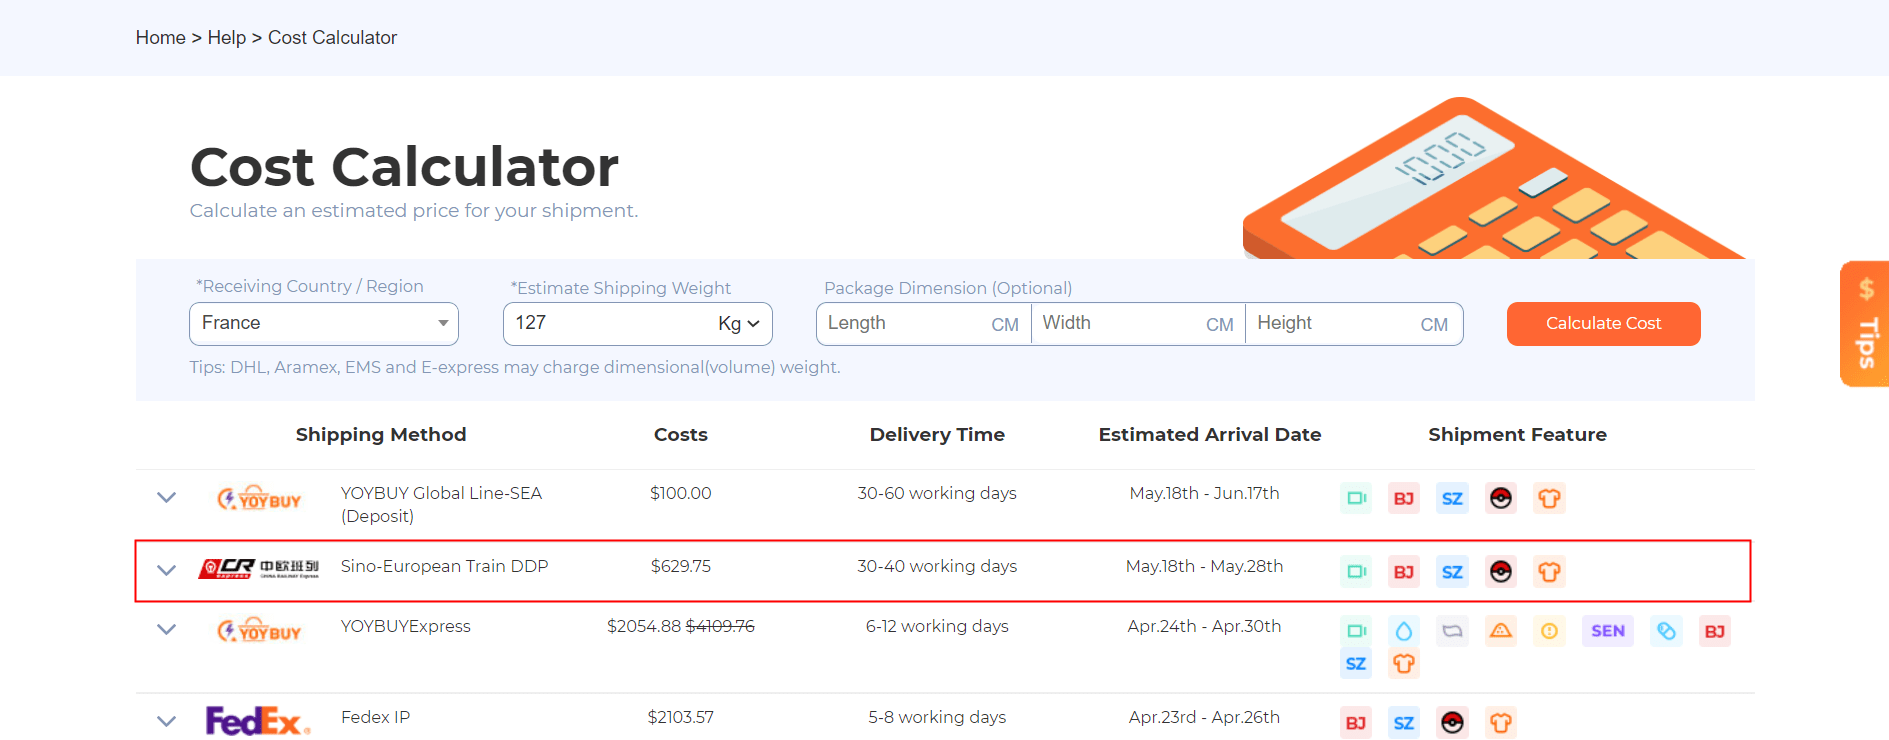The width and height of the screenshot is (1889, 740).
Task: Click the water drop icon for YOYBUYExpress
Action: tap(1404, 631)
